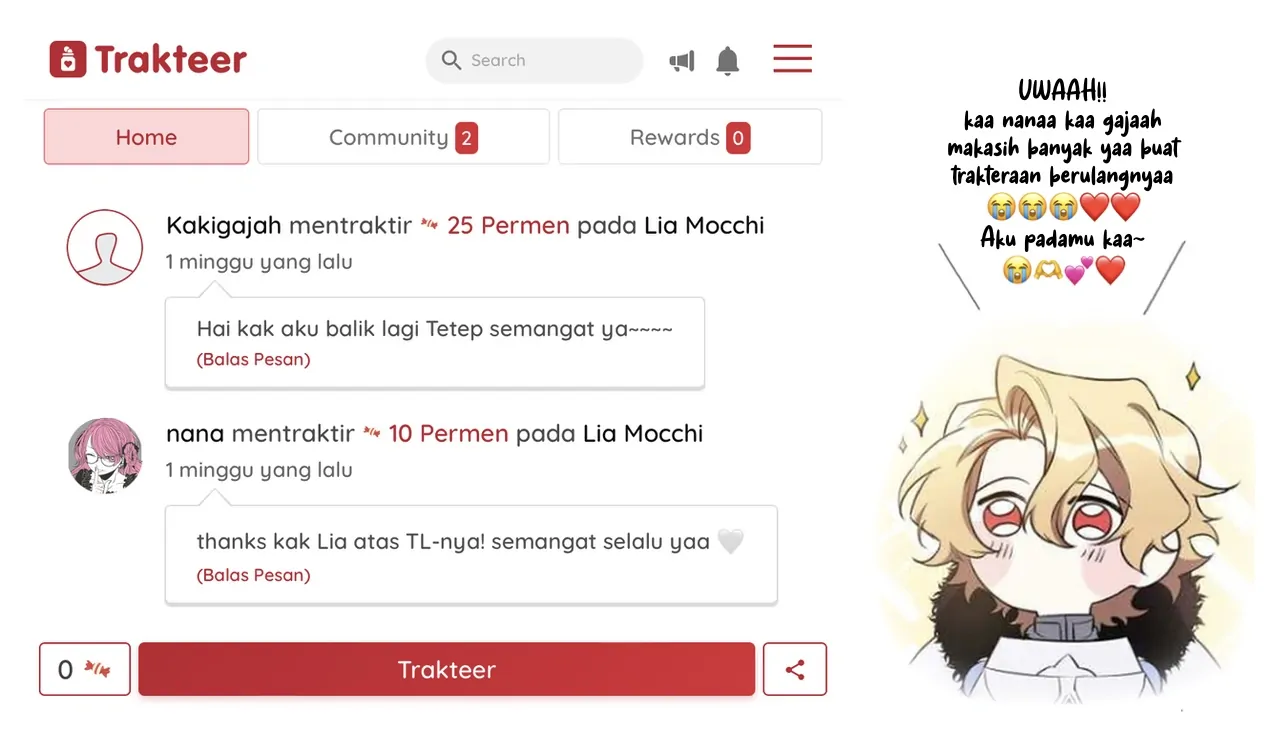Click Balas Pesan under Kakigajah's message
This screenshot has width=1280, height=732.
coord(253,360)
